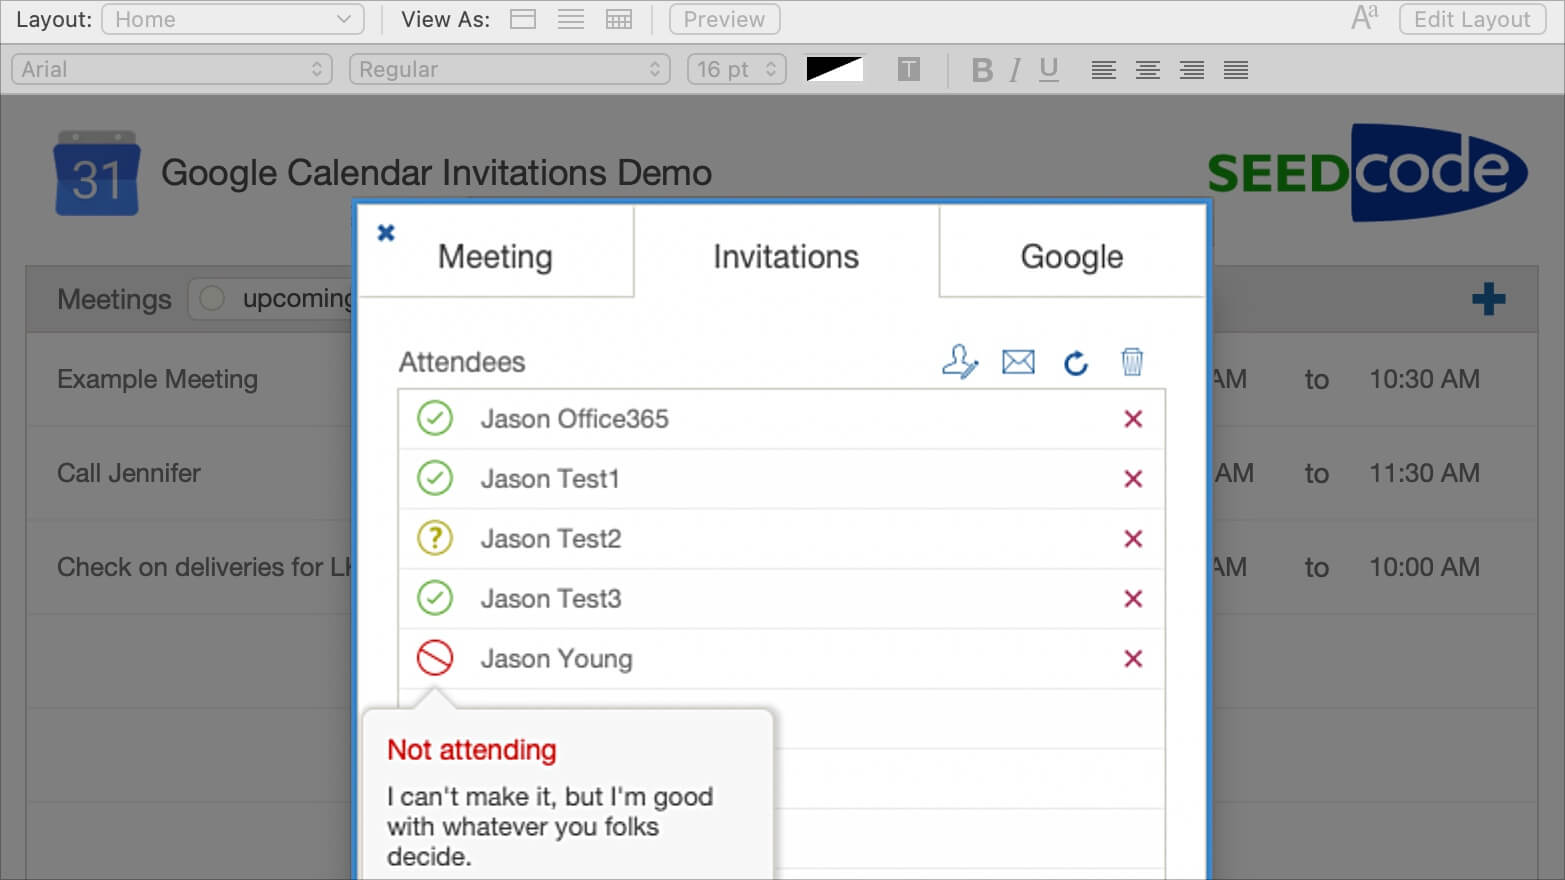Align text right
This screenshot has height=880, width=1565.
coord(1191,69)
